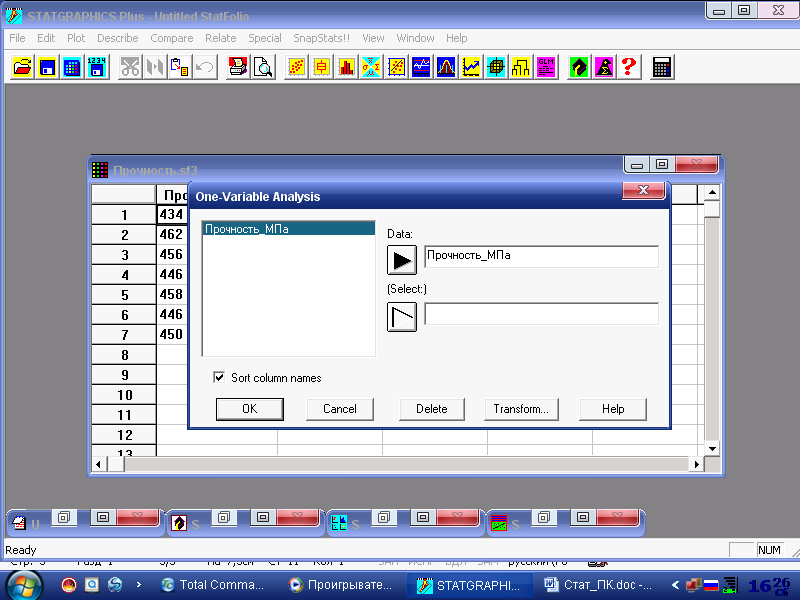Open the scatterplot icon in toolbar

tap(296, 67)
